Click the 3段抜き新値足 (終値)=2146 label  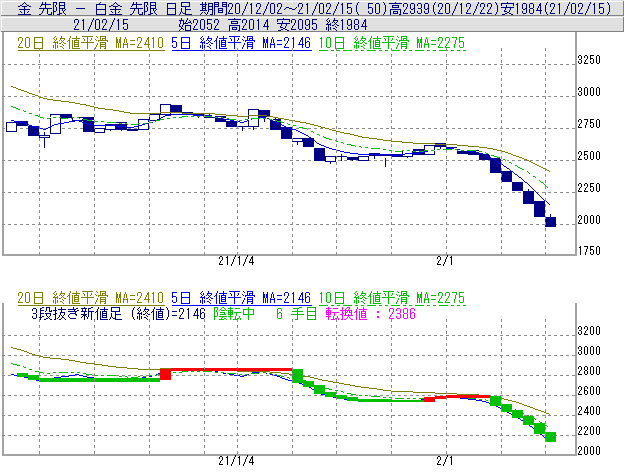click(118, 314)
